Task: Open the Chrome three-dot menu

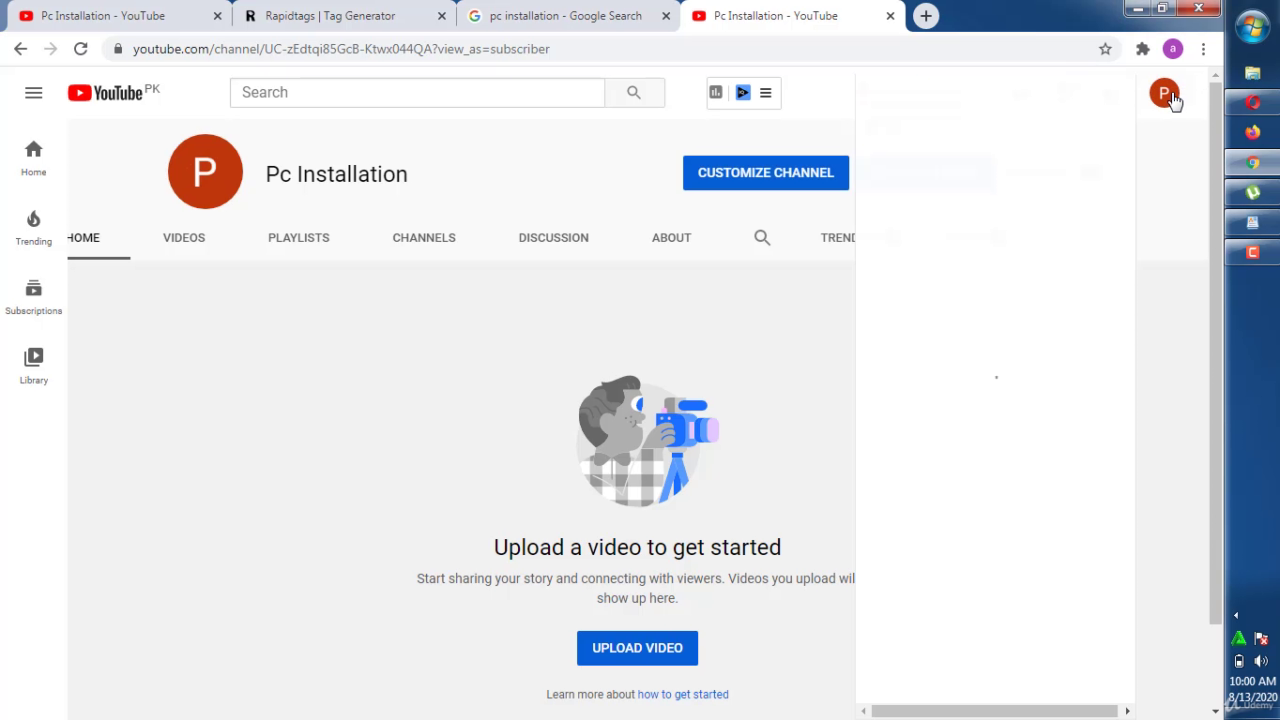Action: [1203, 49]
